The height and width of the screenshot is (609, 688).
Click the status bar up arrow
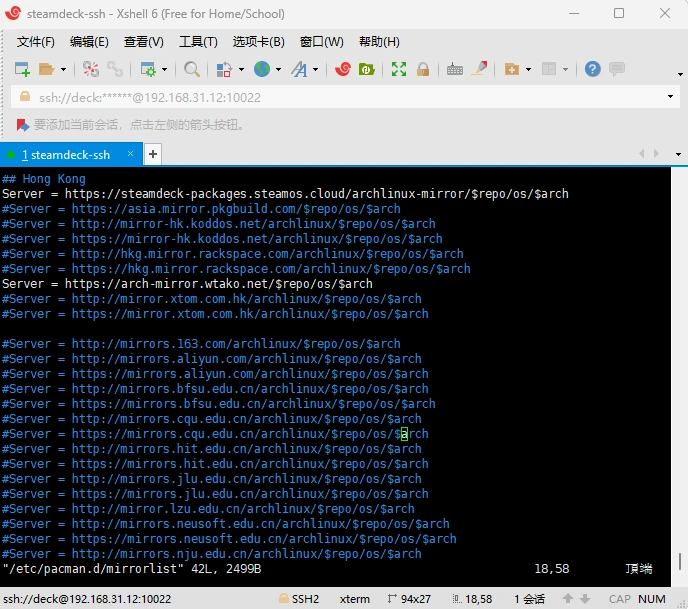coord(568,598)
